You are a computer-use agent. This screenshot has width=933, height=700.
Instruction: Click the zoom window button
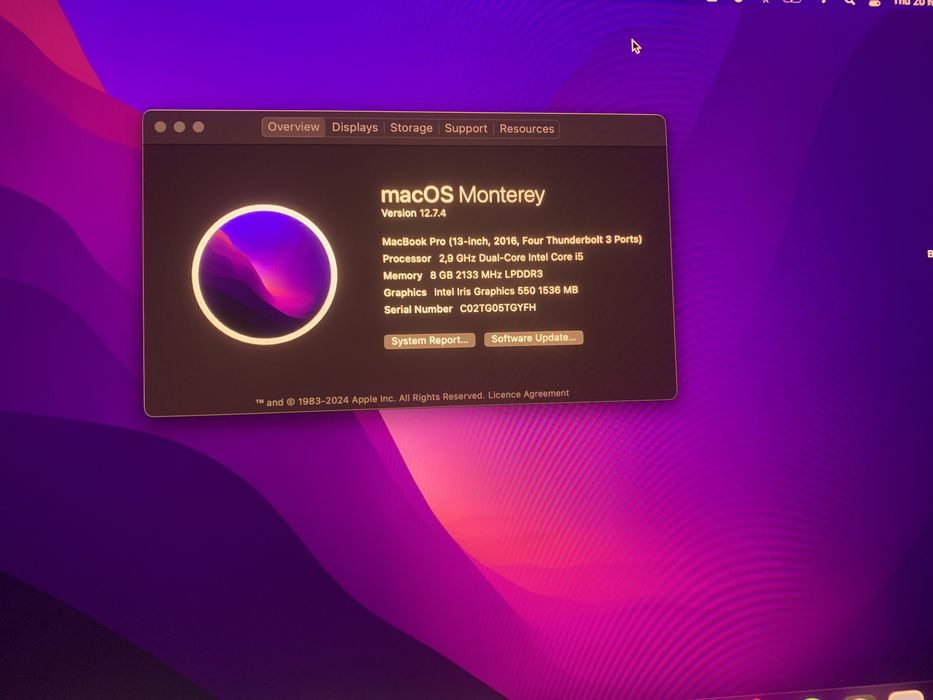(x=198, y=127)
